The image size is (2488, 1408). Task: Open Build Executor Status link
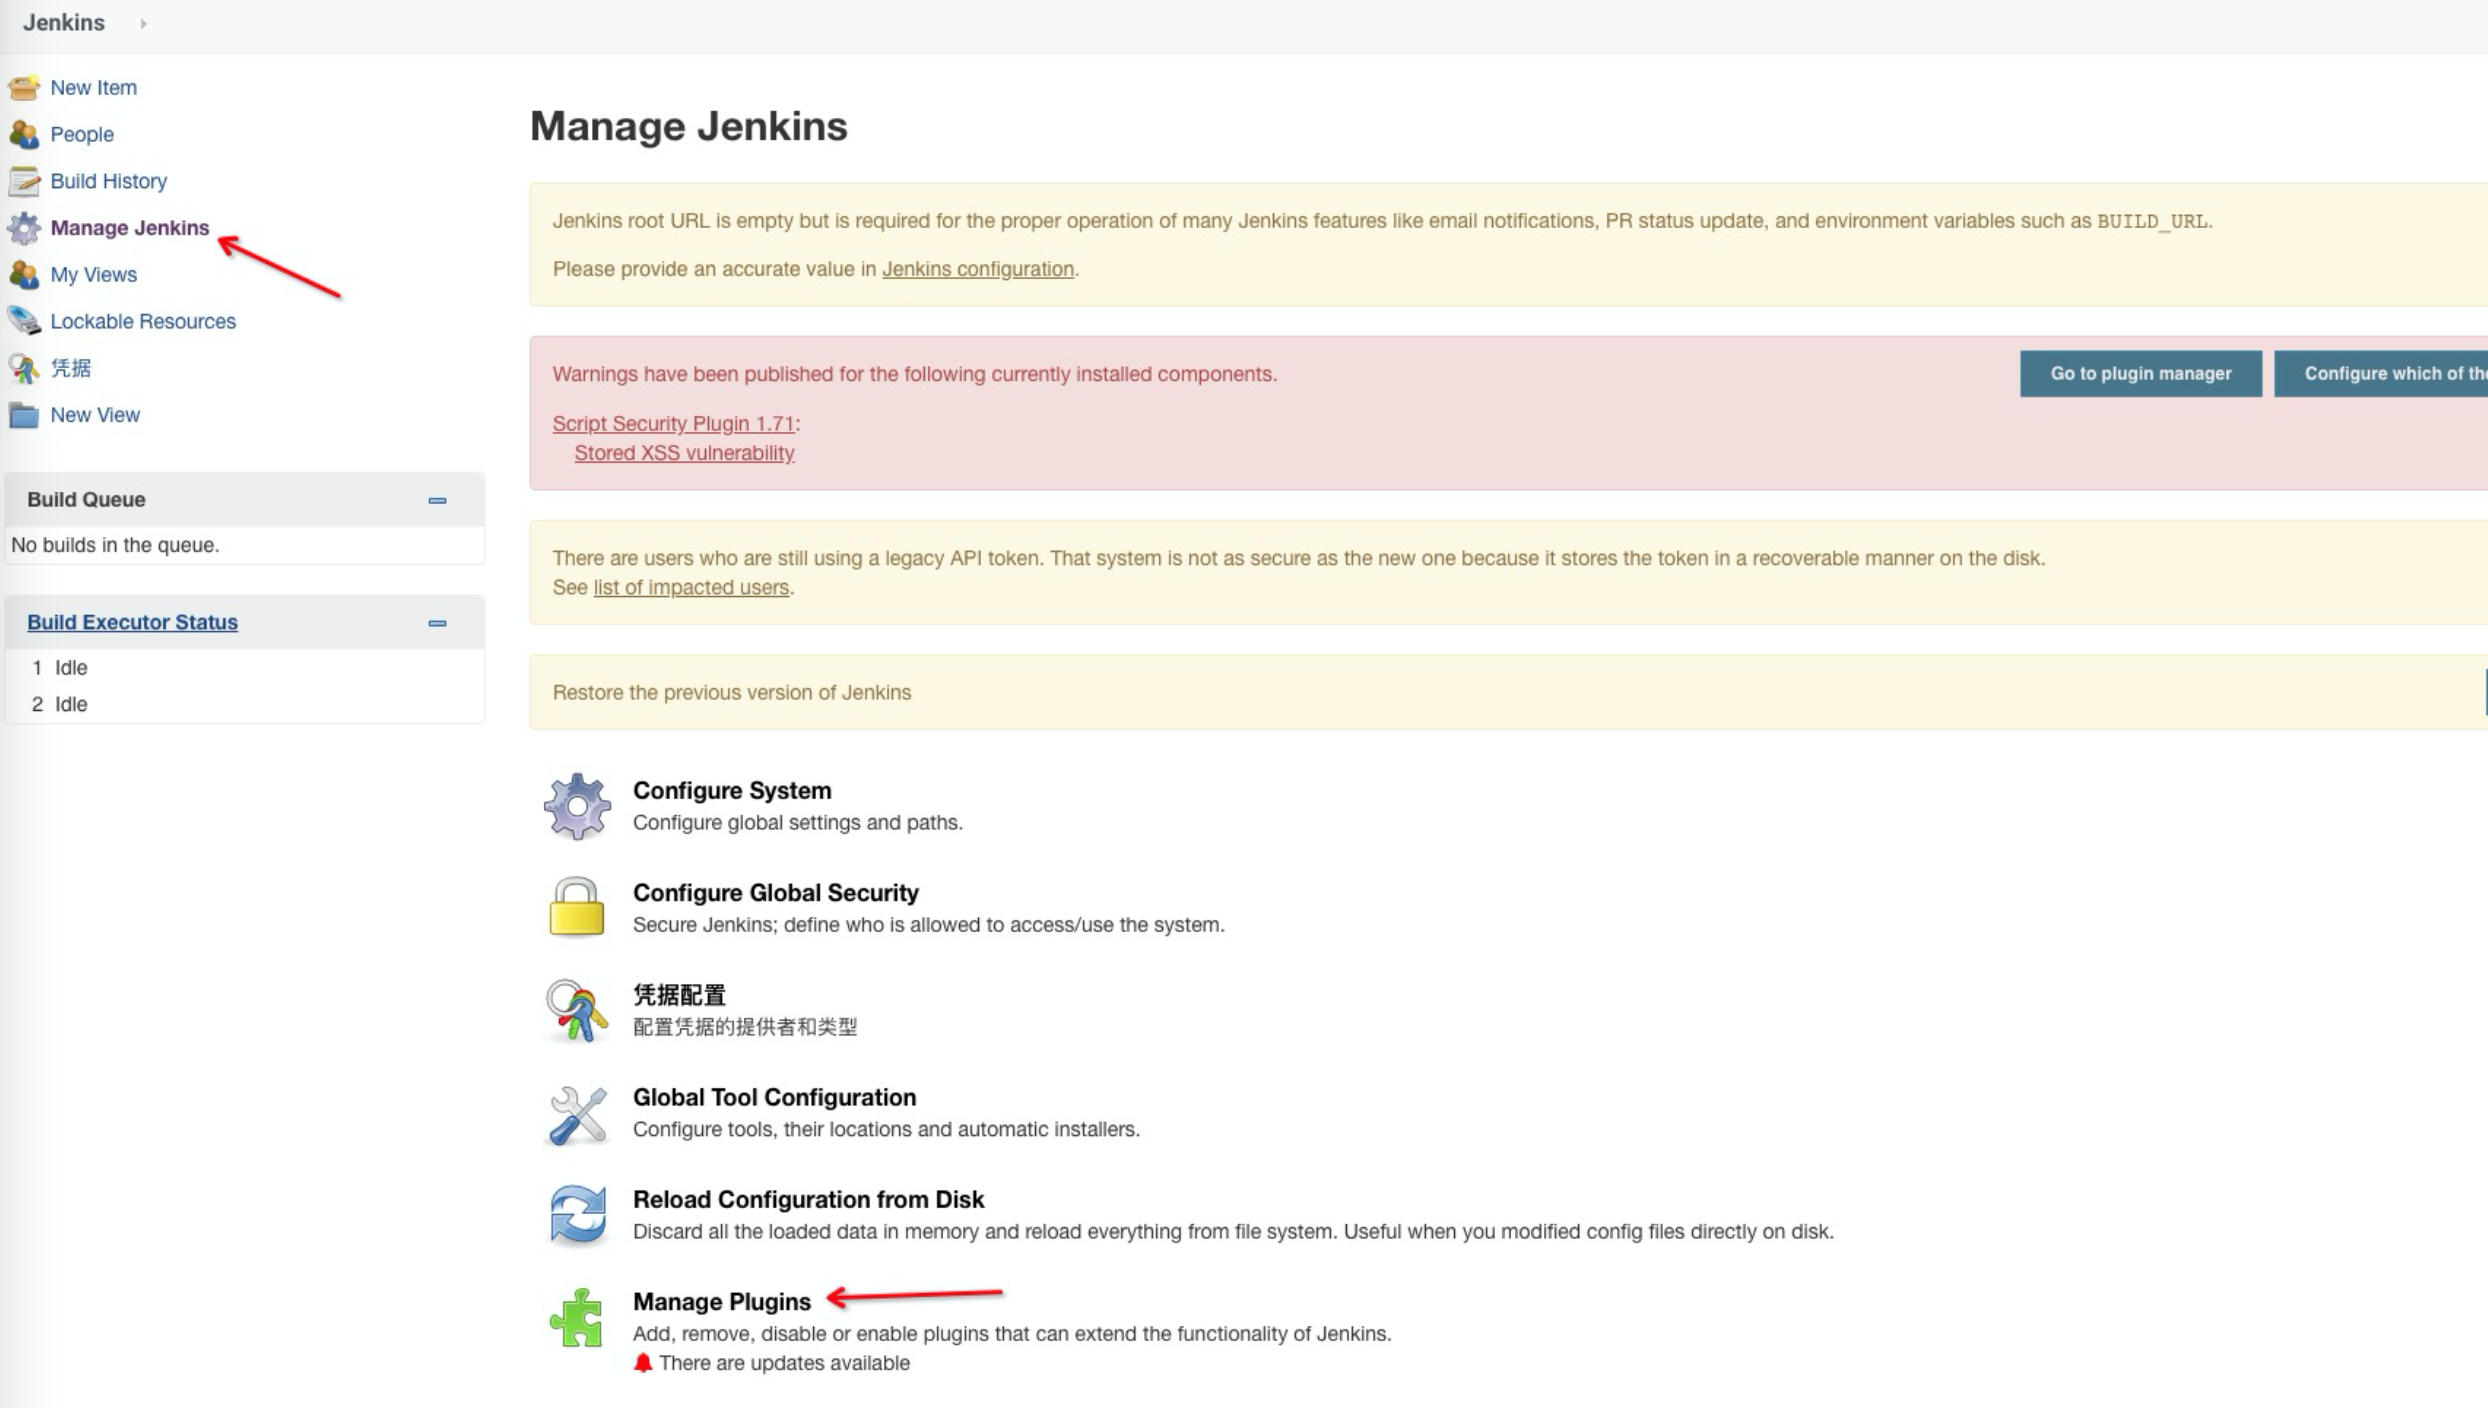coord(132,622)
